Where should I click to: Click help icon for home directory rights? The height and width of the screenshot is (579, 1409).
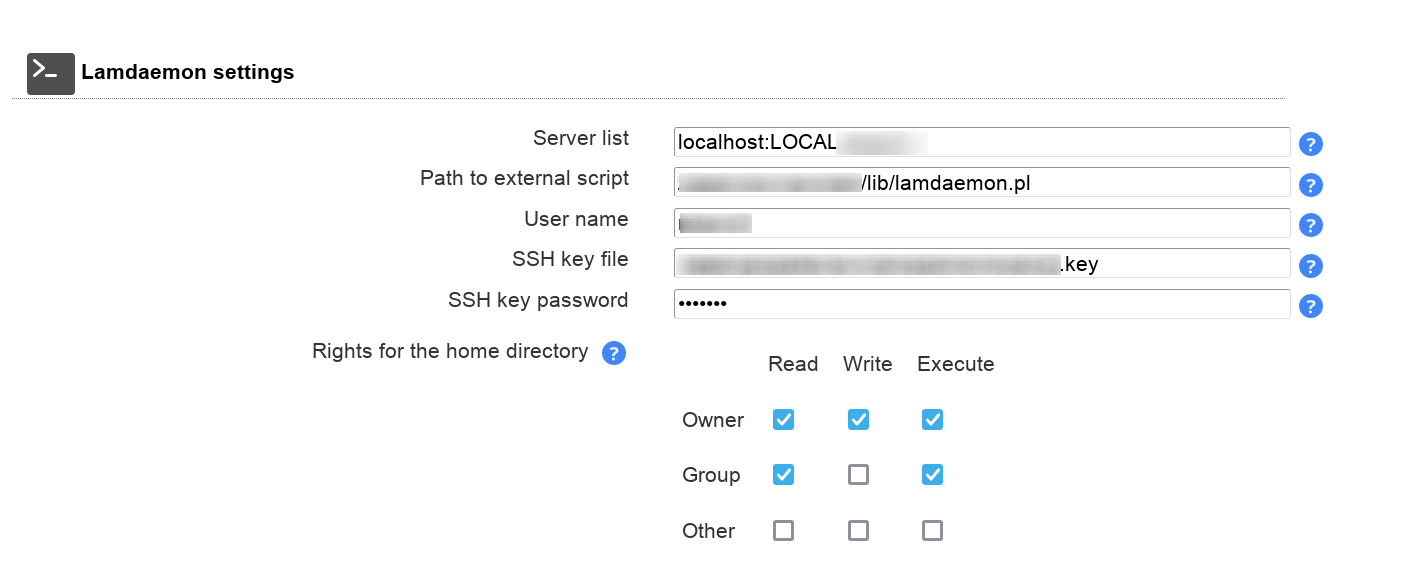click(x=614, y=353)
